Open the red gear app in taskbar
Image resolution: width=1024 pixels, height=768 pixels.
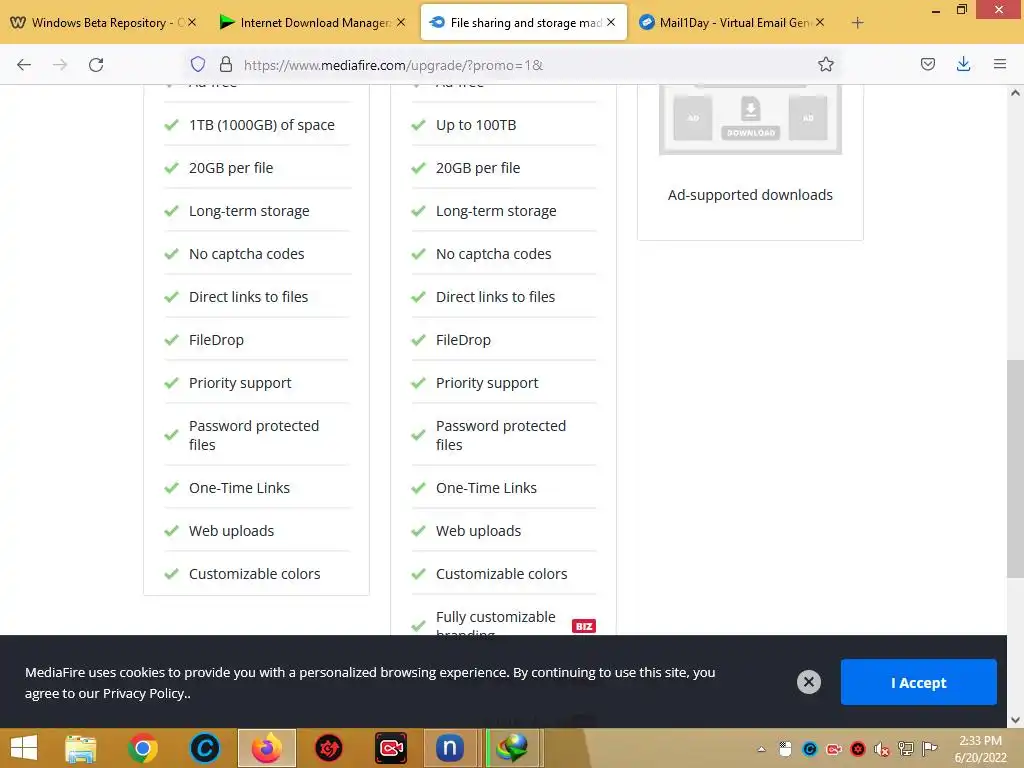(328, 748)
